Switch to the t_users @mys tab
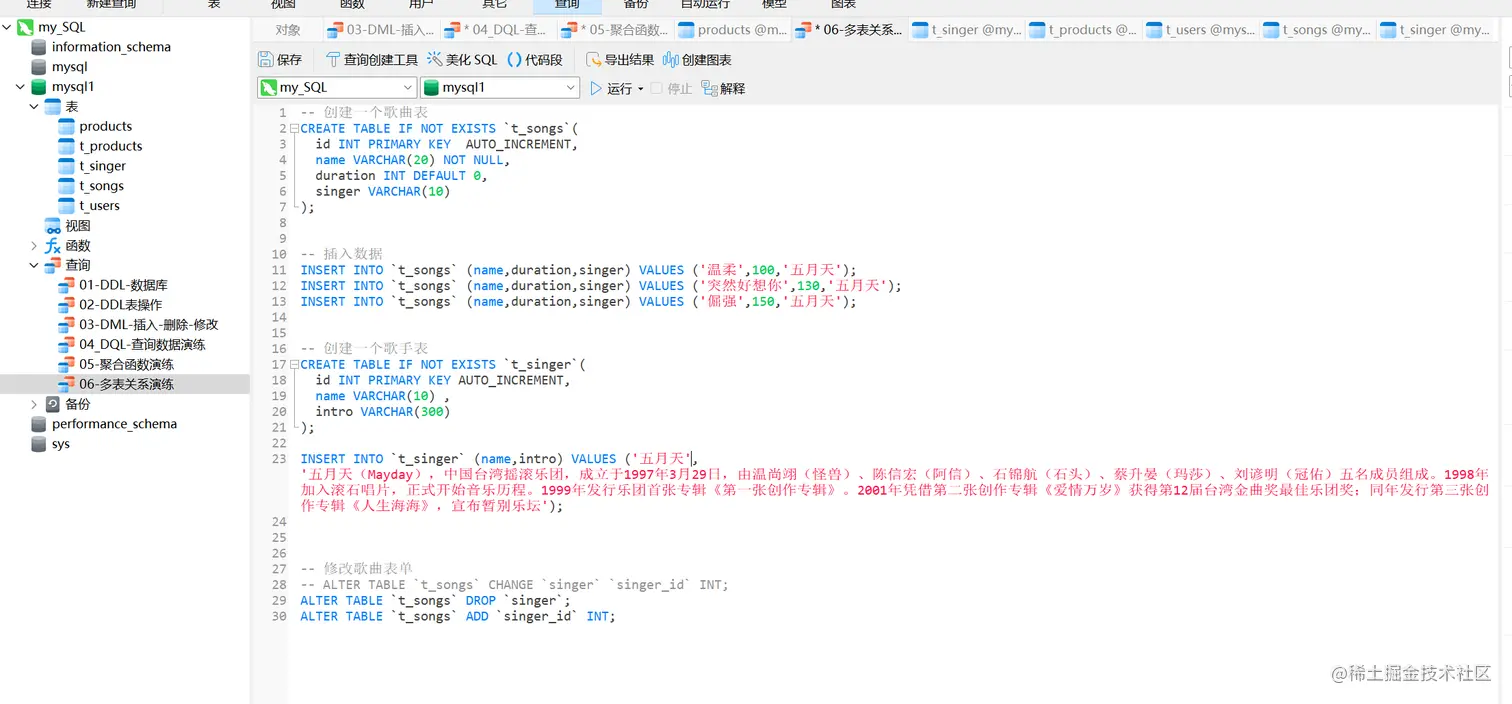The image size is (1512, 704). coord(1200,30)
